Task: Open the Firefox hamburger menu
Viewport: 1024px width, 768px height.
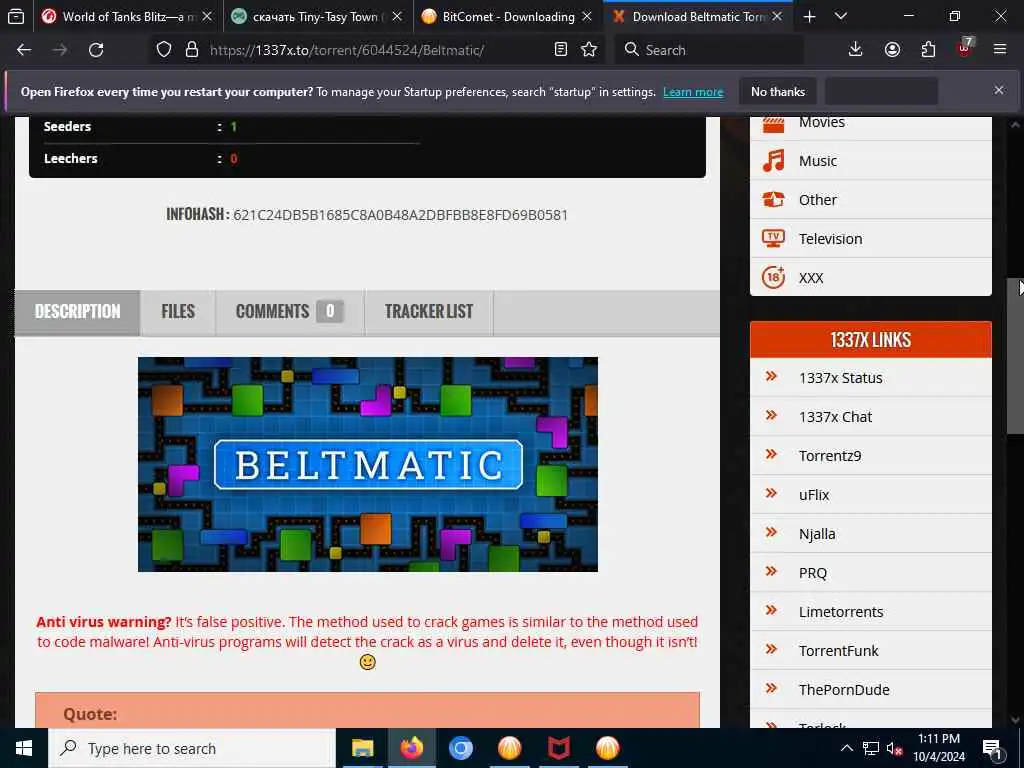Action: tap(1000, 50)
